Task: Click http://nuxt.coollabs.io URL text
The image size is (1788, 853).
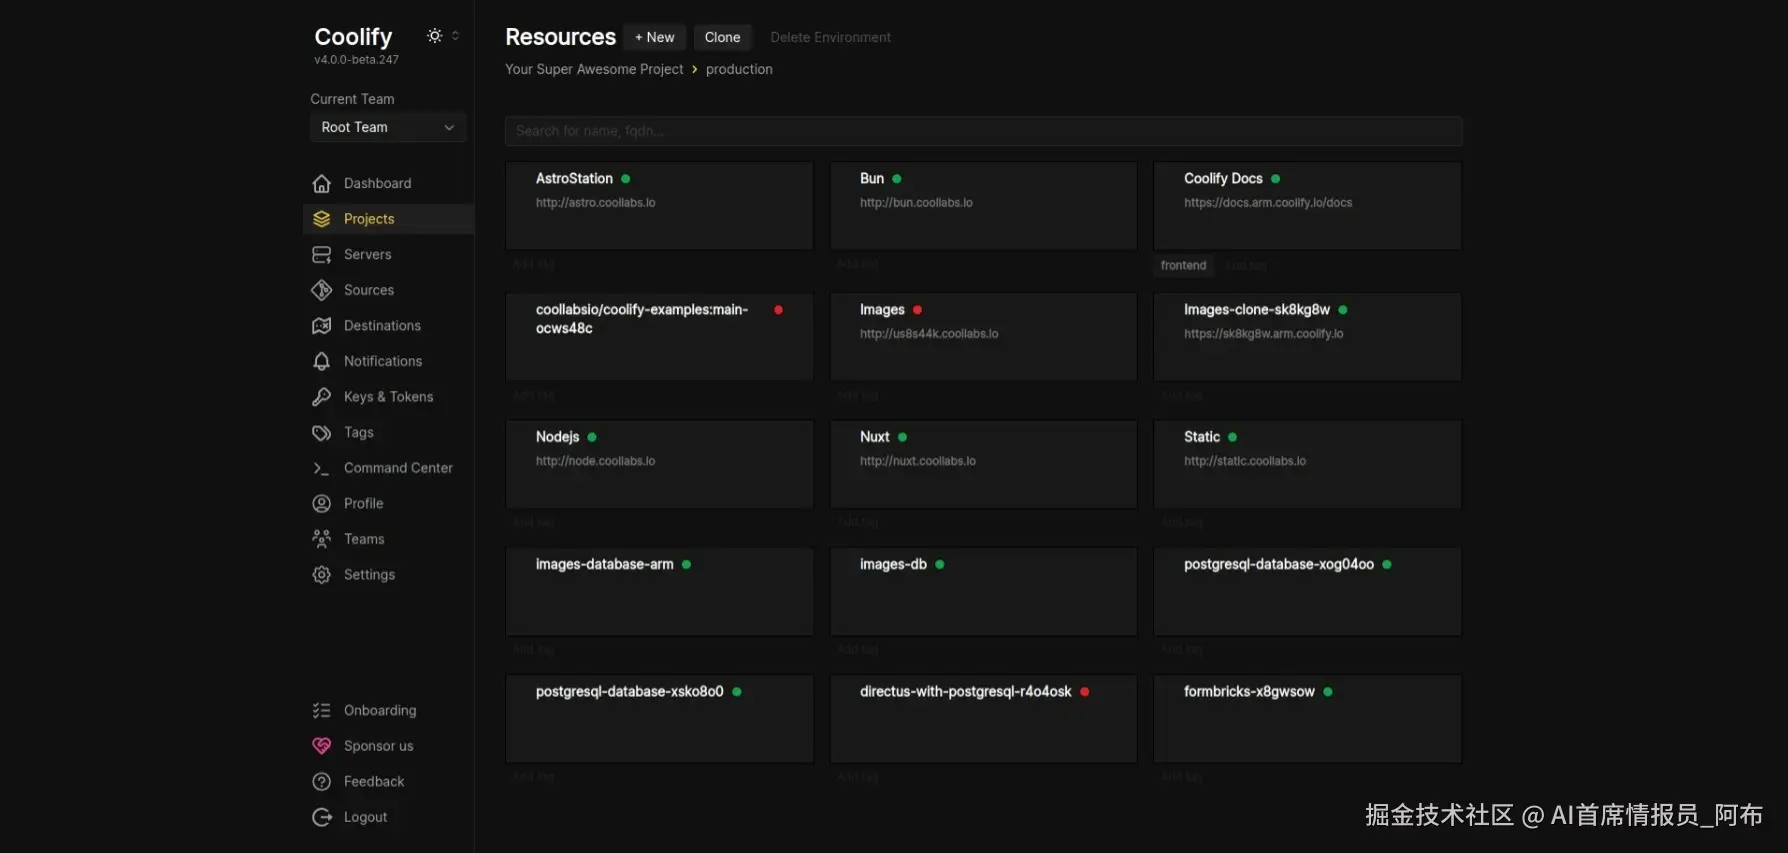Action: [917, 461]
